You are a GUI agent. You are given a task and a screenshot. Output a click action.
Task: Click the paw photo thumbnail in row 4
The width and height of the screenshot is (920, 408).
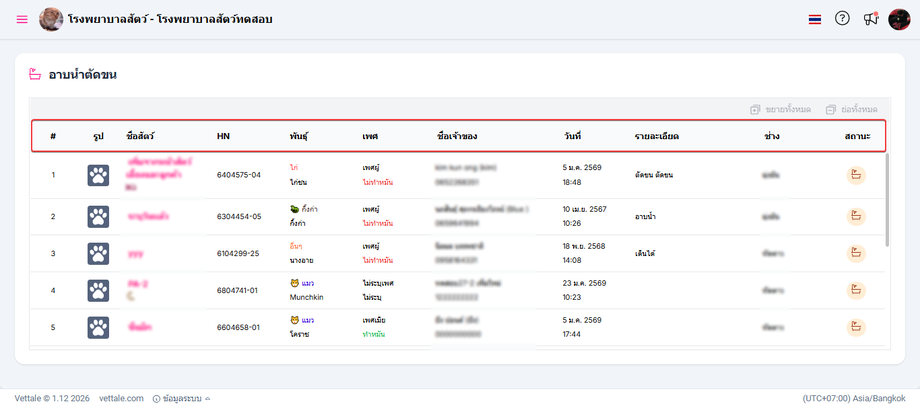pyautogui.click(x=98, y=291)
